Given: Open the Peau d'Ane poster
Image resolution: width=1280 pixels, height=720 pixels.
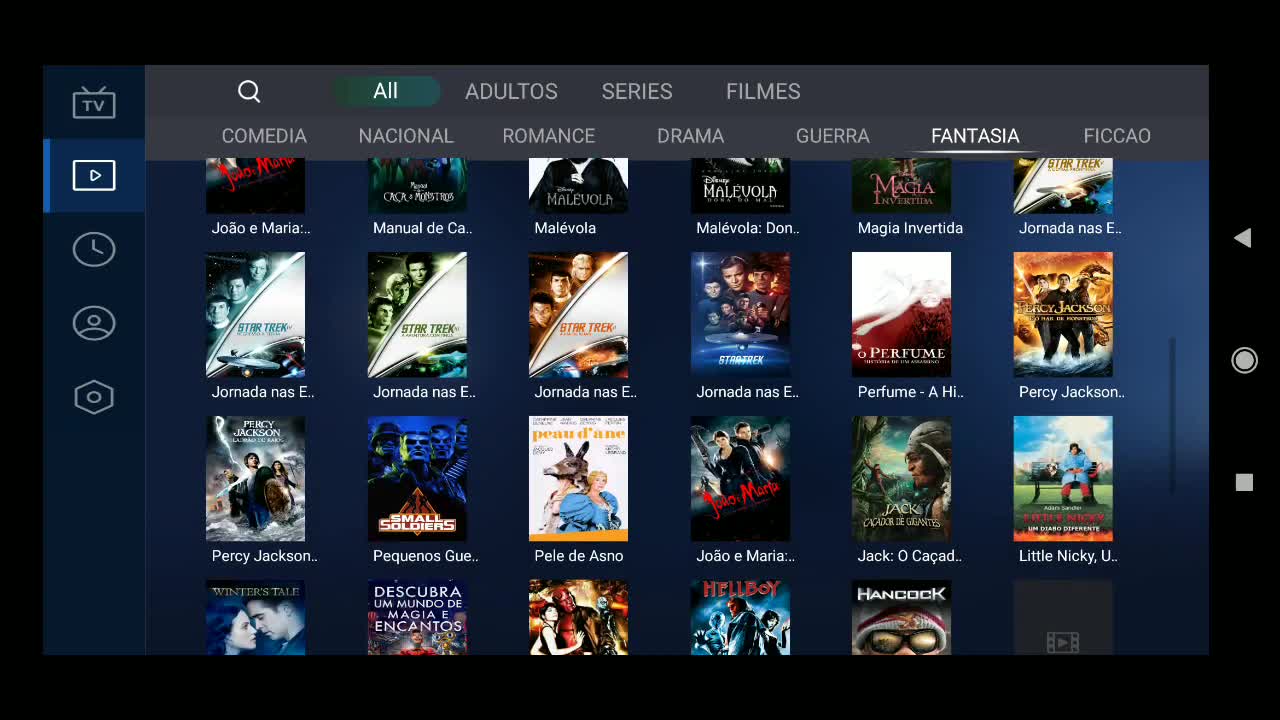Looking at the screenshot, I should [578, 479].
